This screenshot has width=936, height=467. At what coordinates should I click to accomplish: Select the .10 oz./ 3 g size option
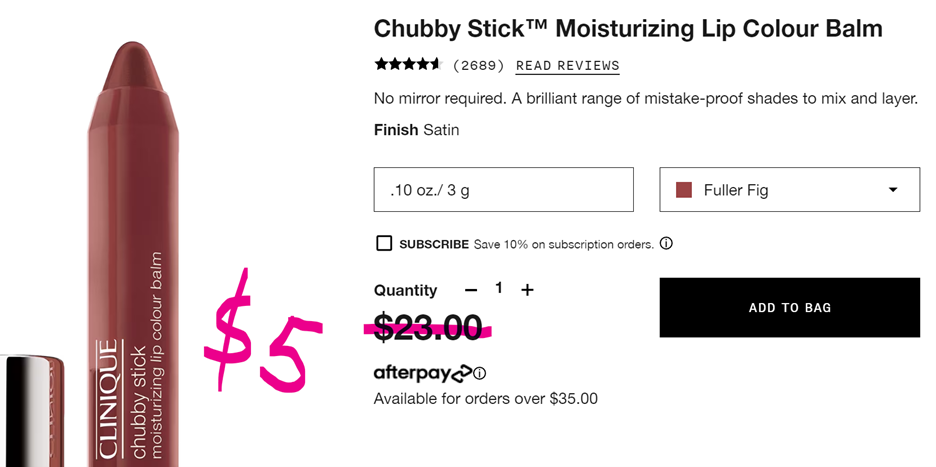coord(503,189)
